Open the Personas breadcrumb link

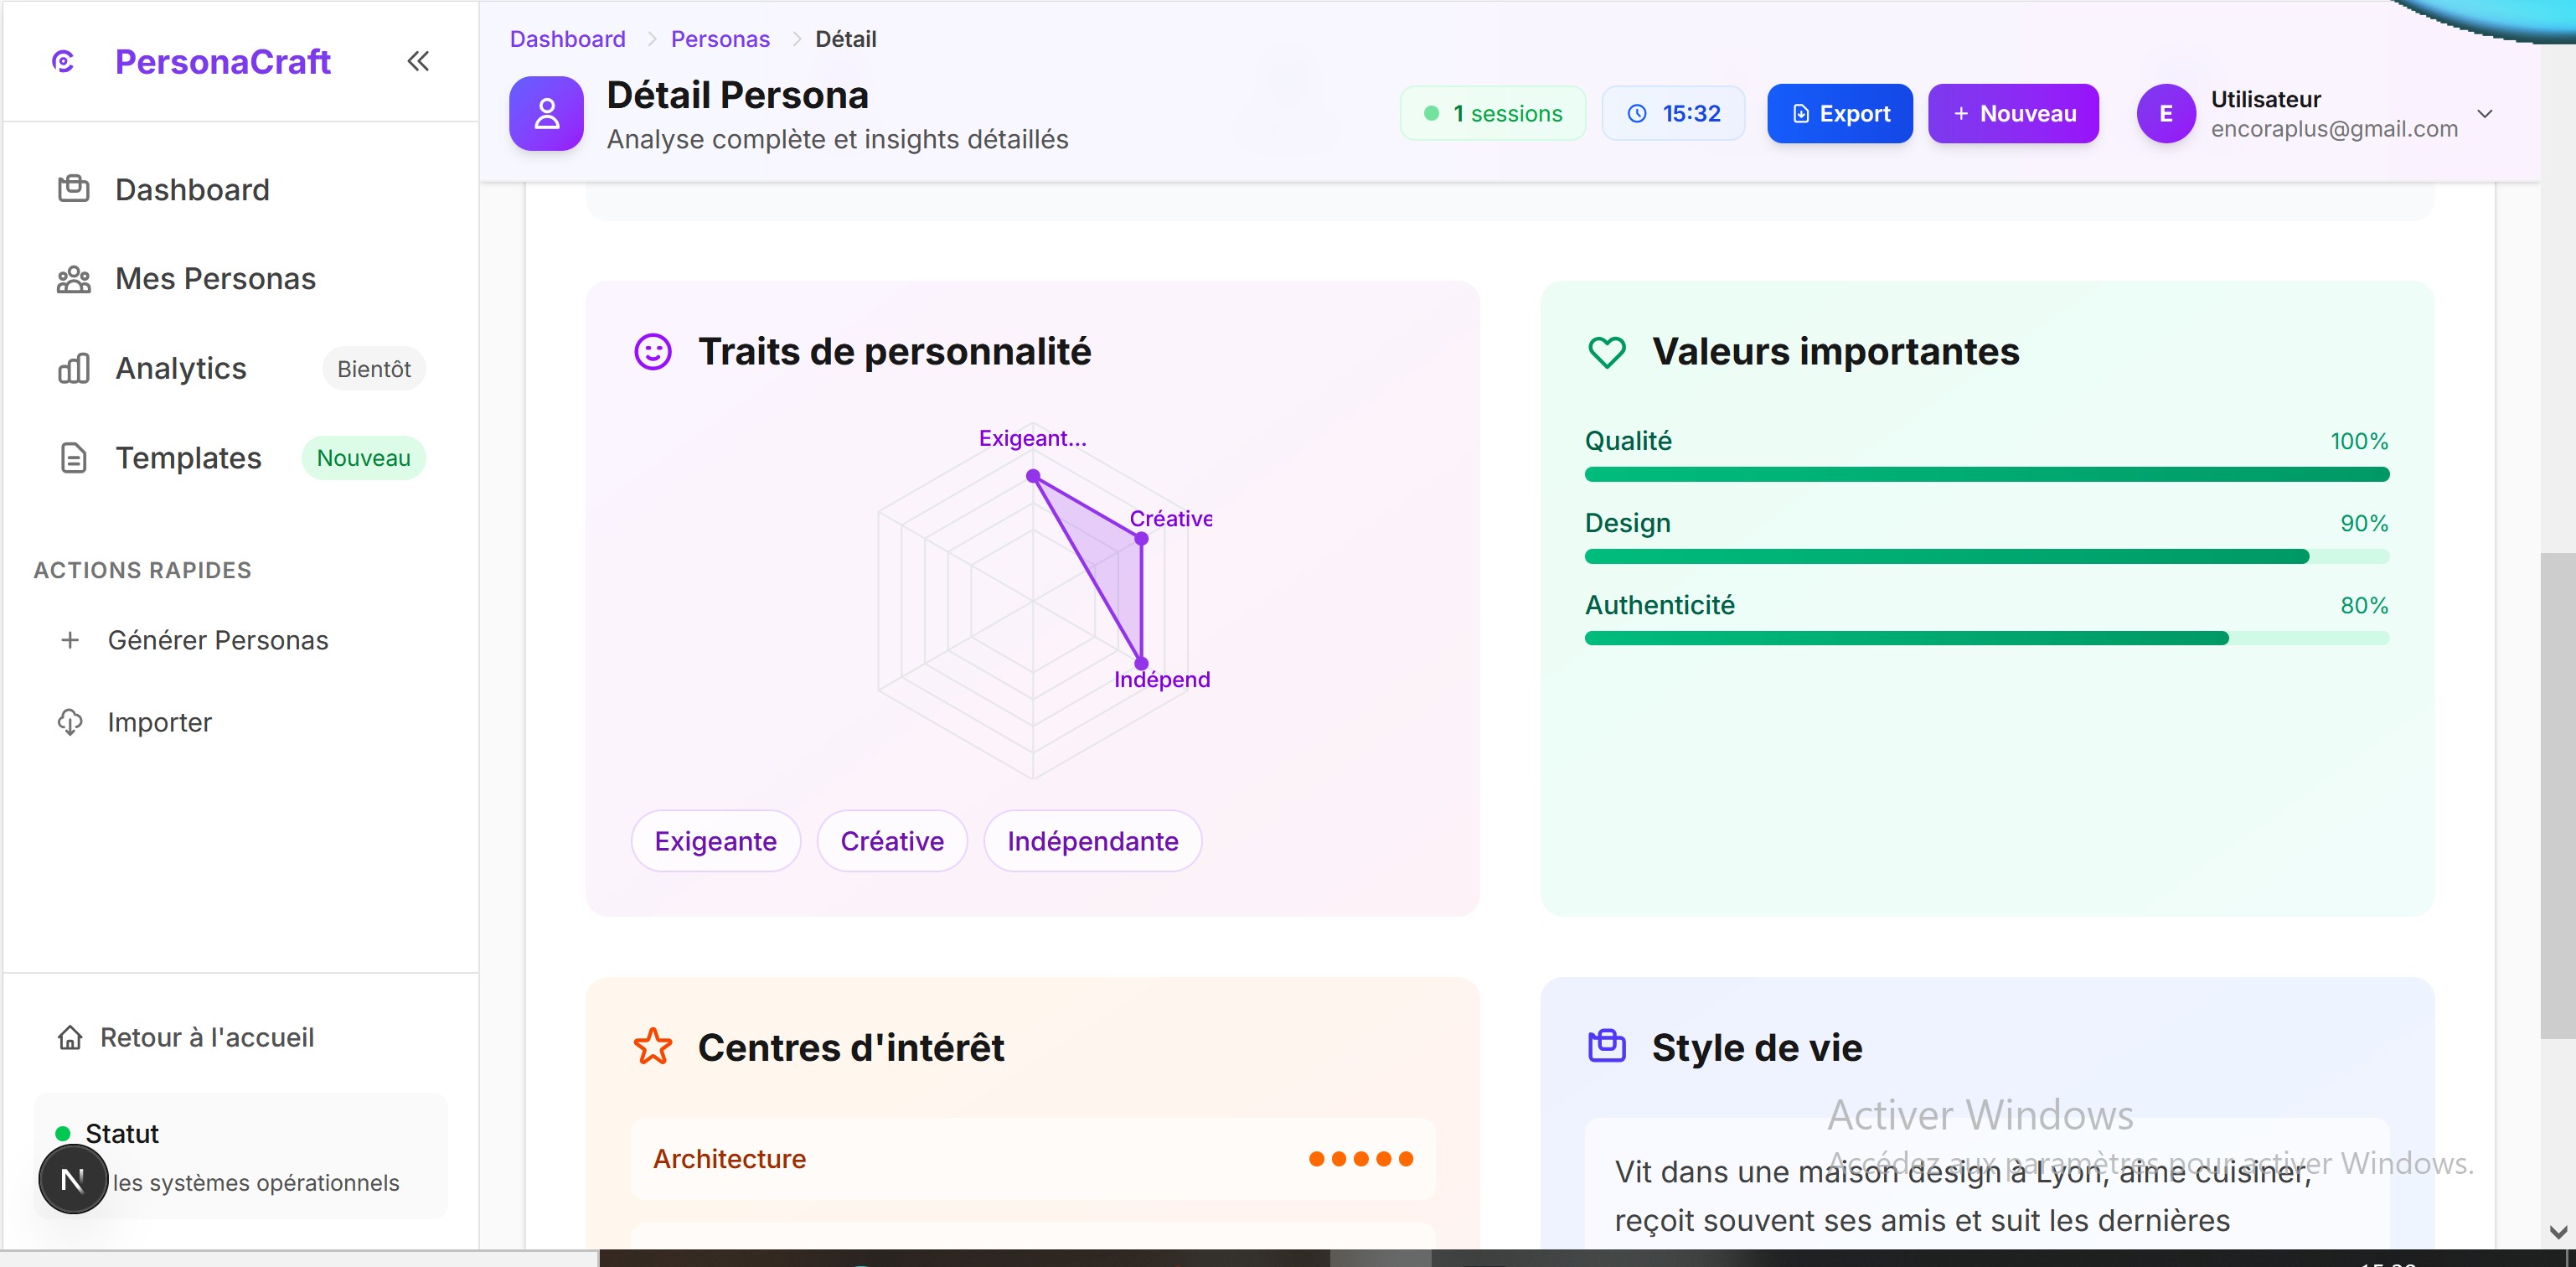720,39
